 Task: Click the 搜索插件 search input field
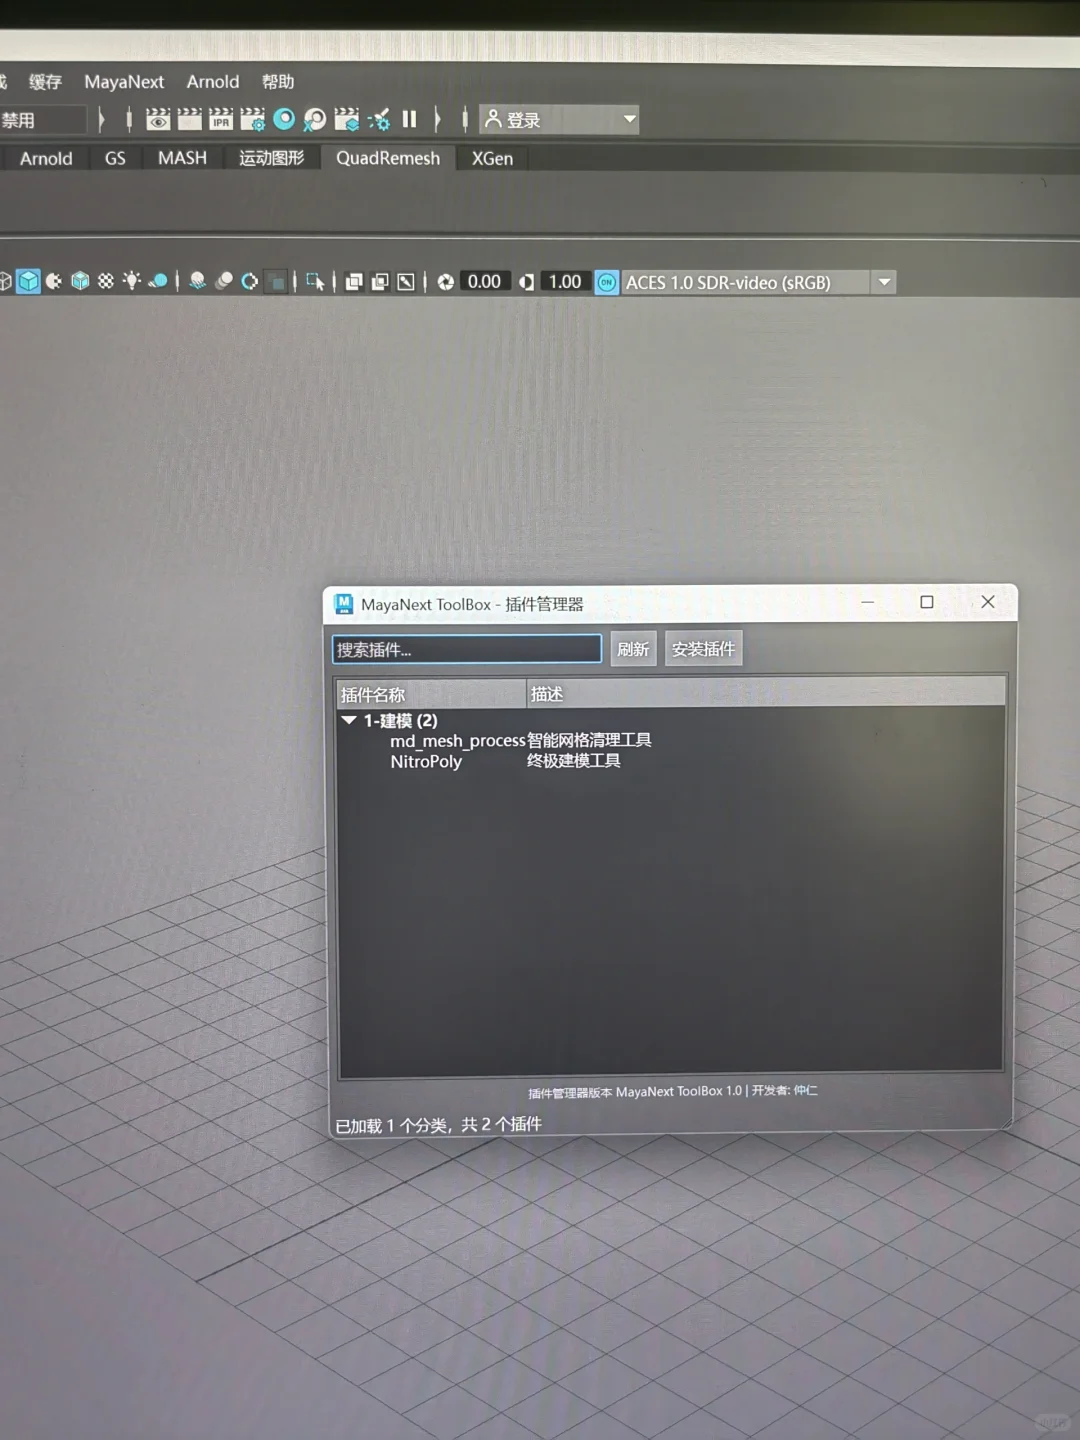[466, 649]
